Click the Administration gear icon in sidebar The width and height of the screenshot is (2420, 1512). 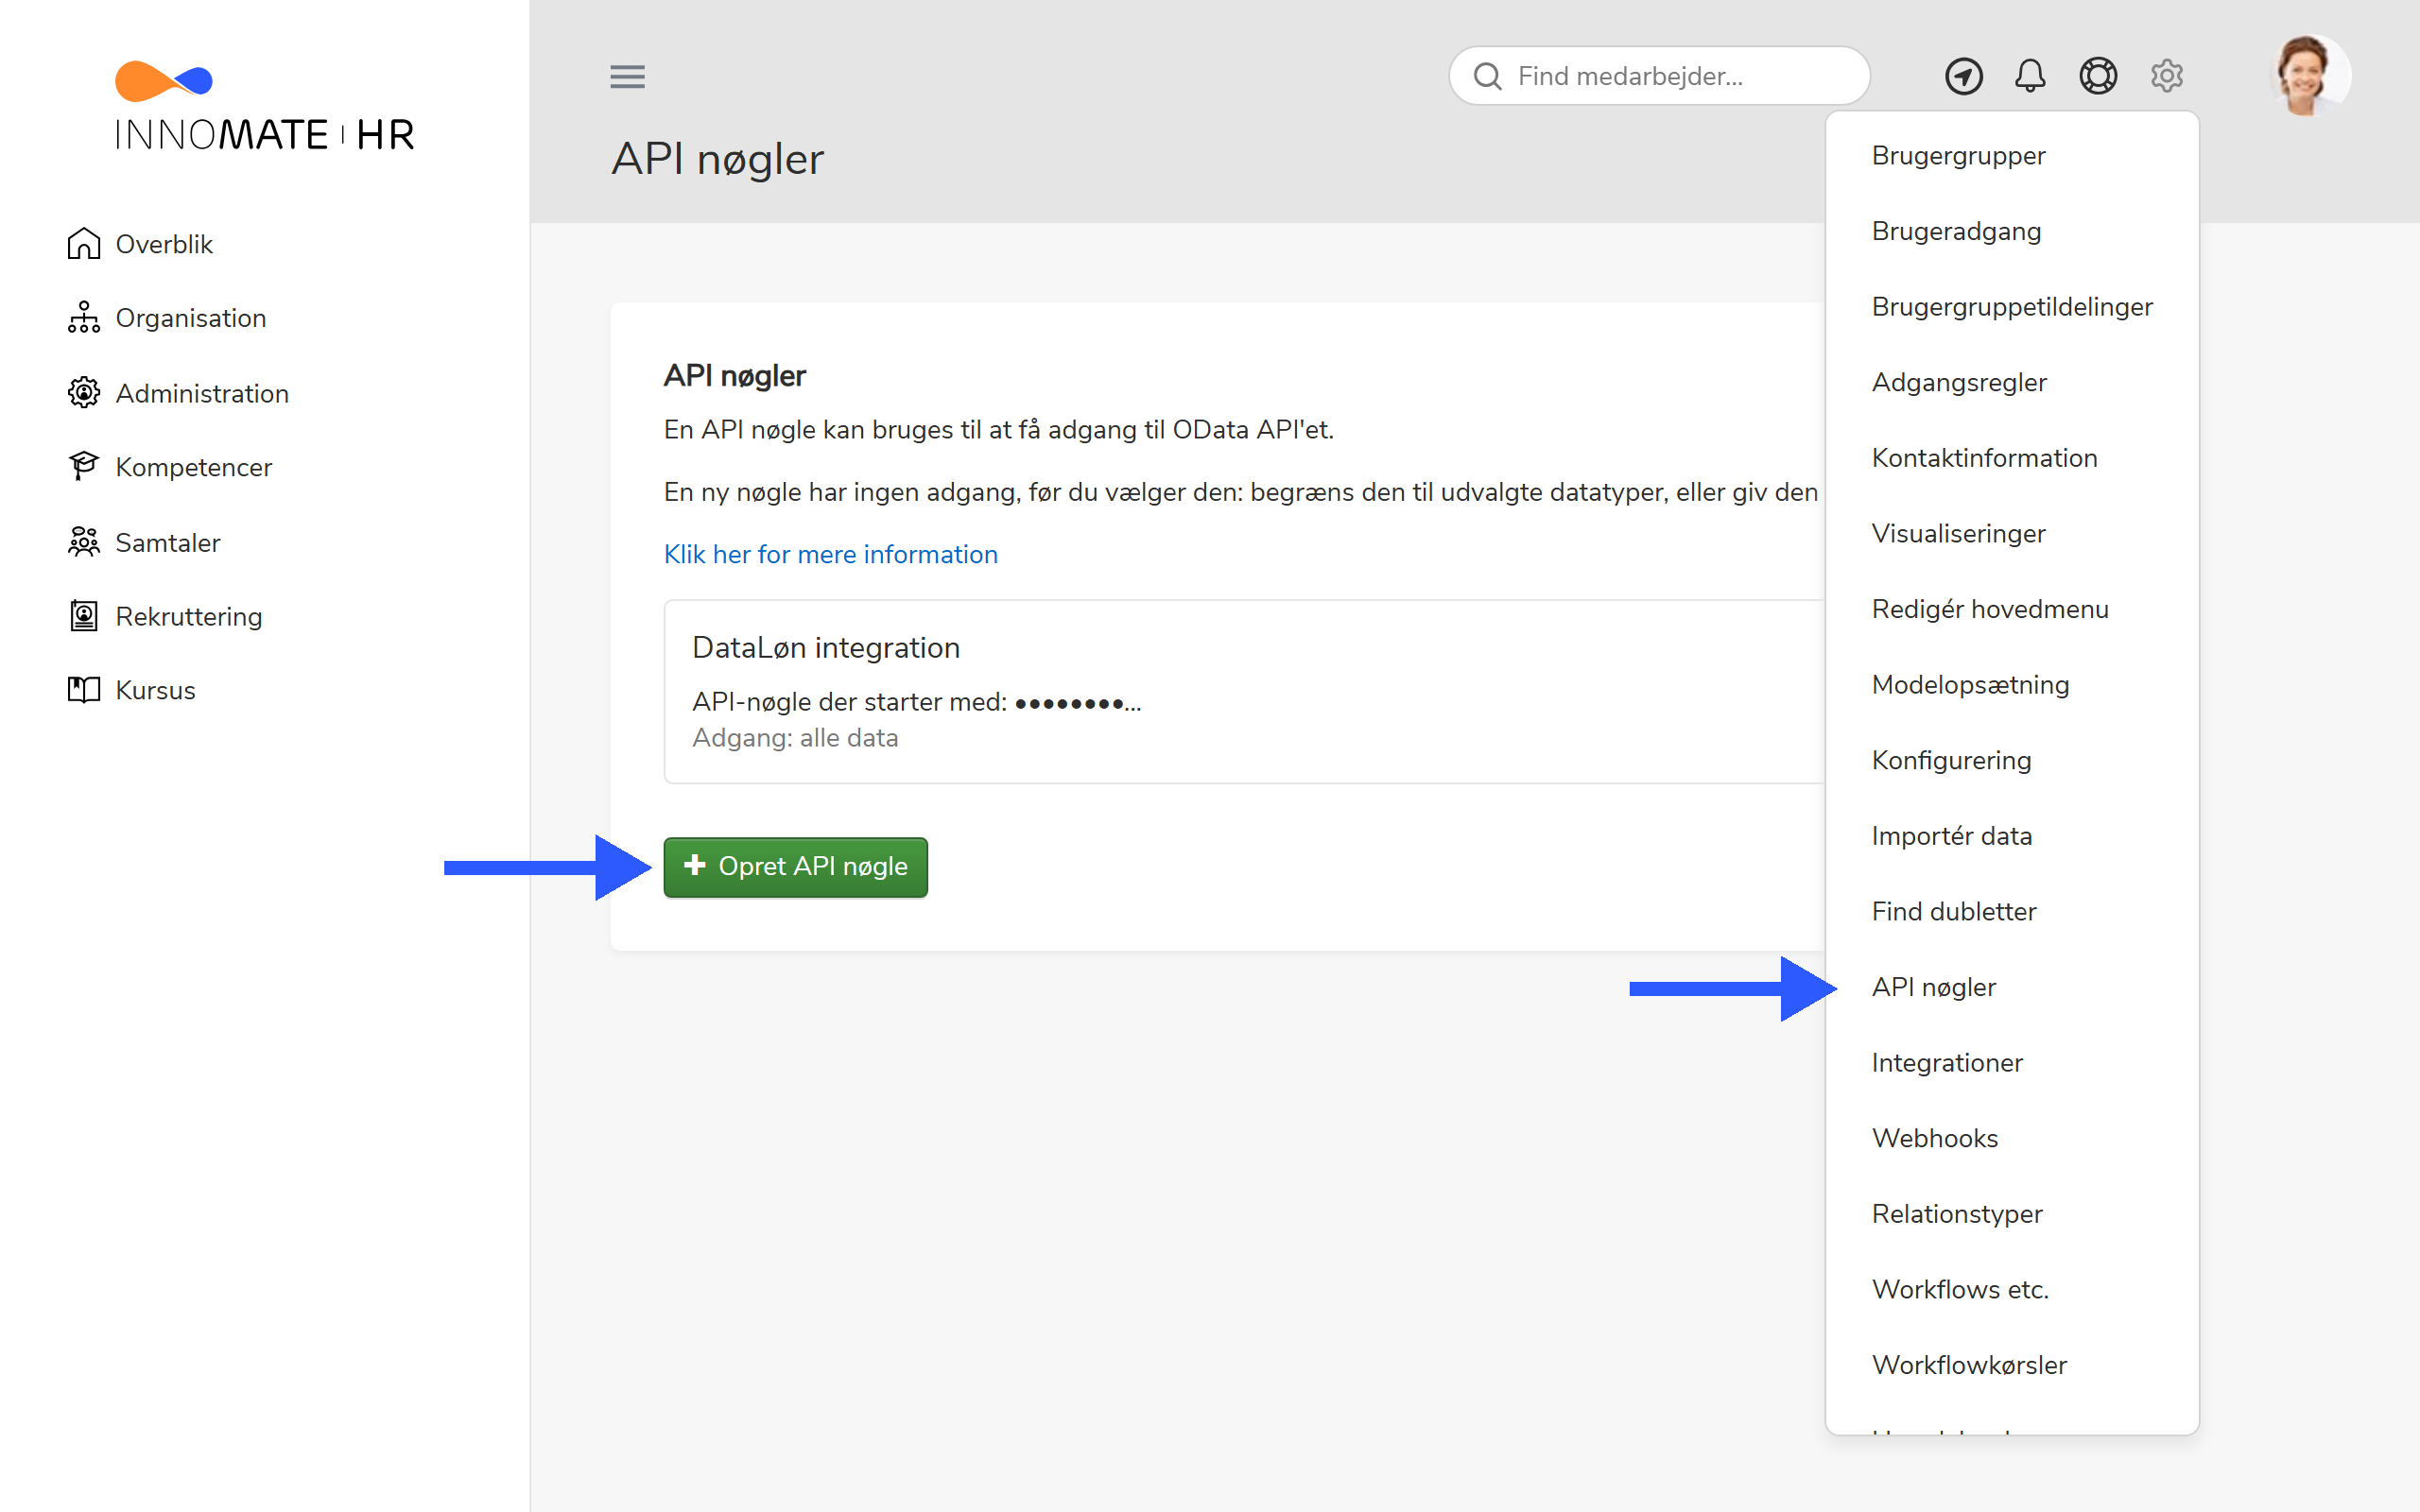pyautogui.click(x=84, y=392)
